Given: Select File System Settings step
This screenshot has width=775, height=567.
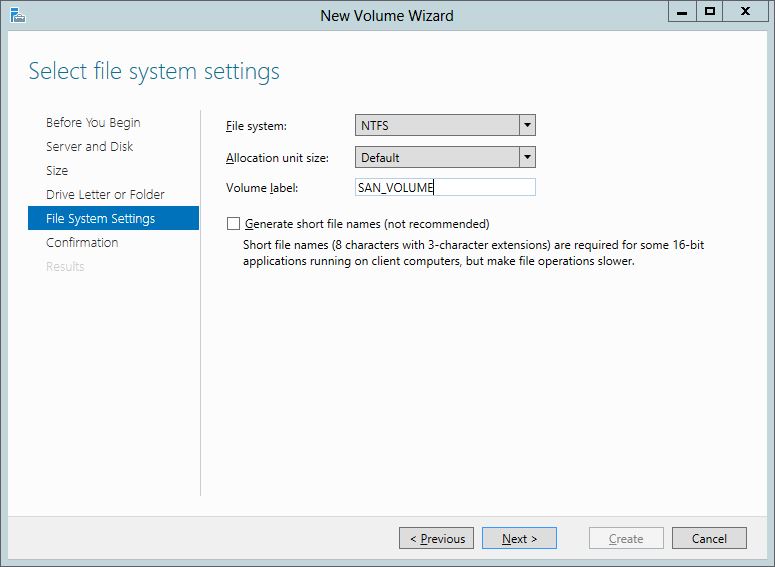Looking at the screenshot, I should [100, 218].
